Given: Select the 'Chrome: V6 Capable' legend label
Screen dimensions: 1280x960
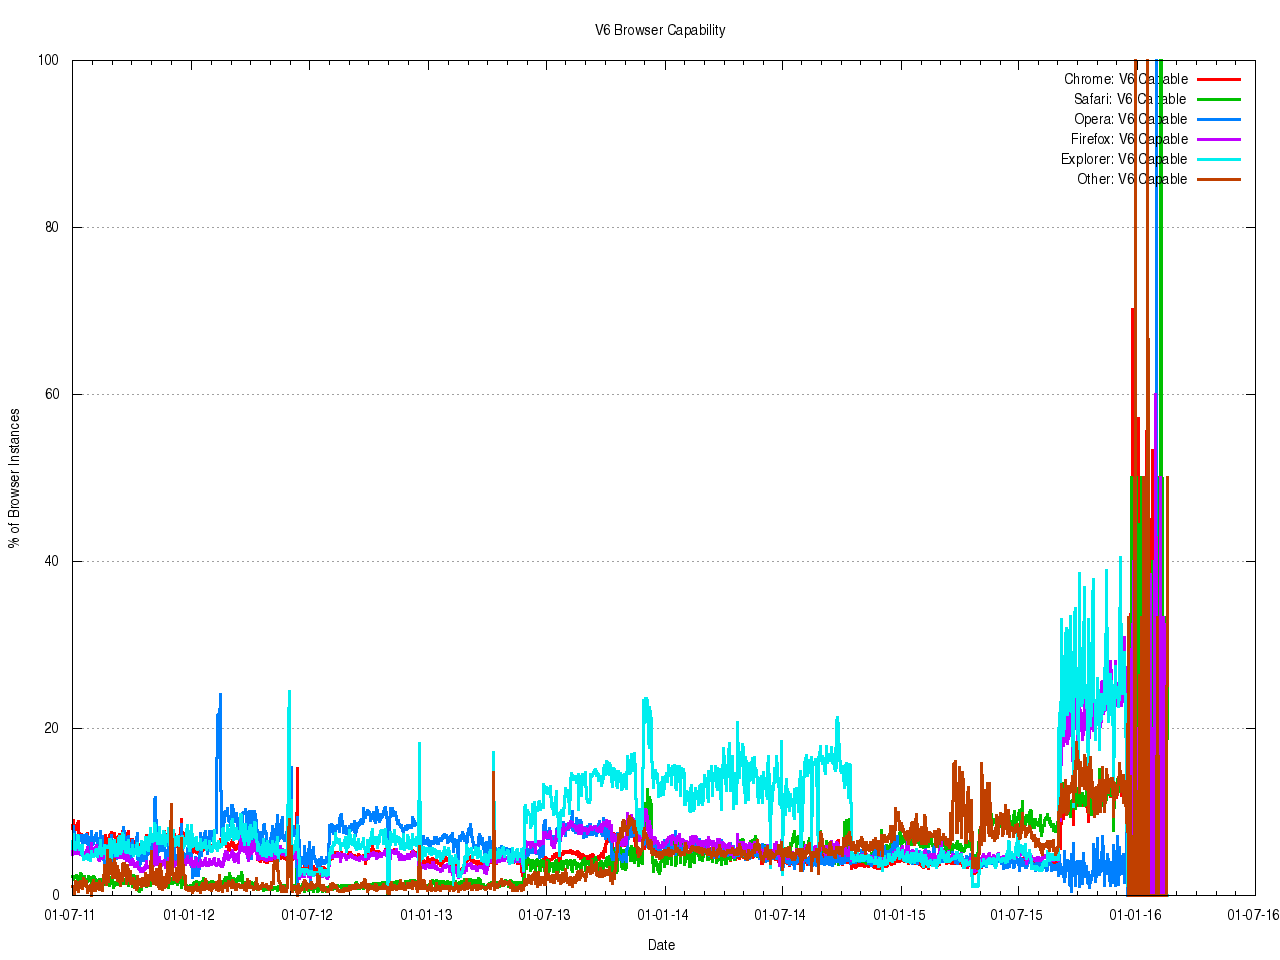Looking at the screenshot, I should pos(1125,79).
